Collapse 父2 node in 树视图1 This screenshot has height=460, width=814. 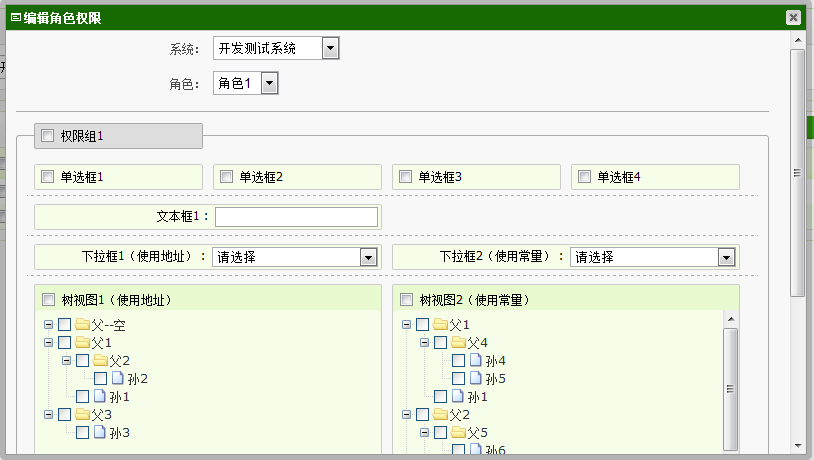[x=66, y=360]
